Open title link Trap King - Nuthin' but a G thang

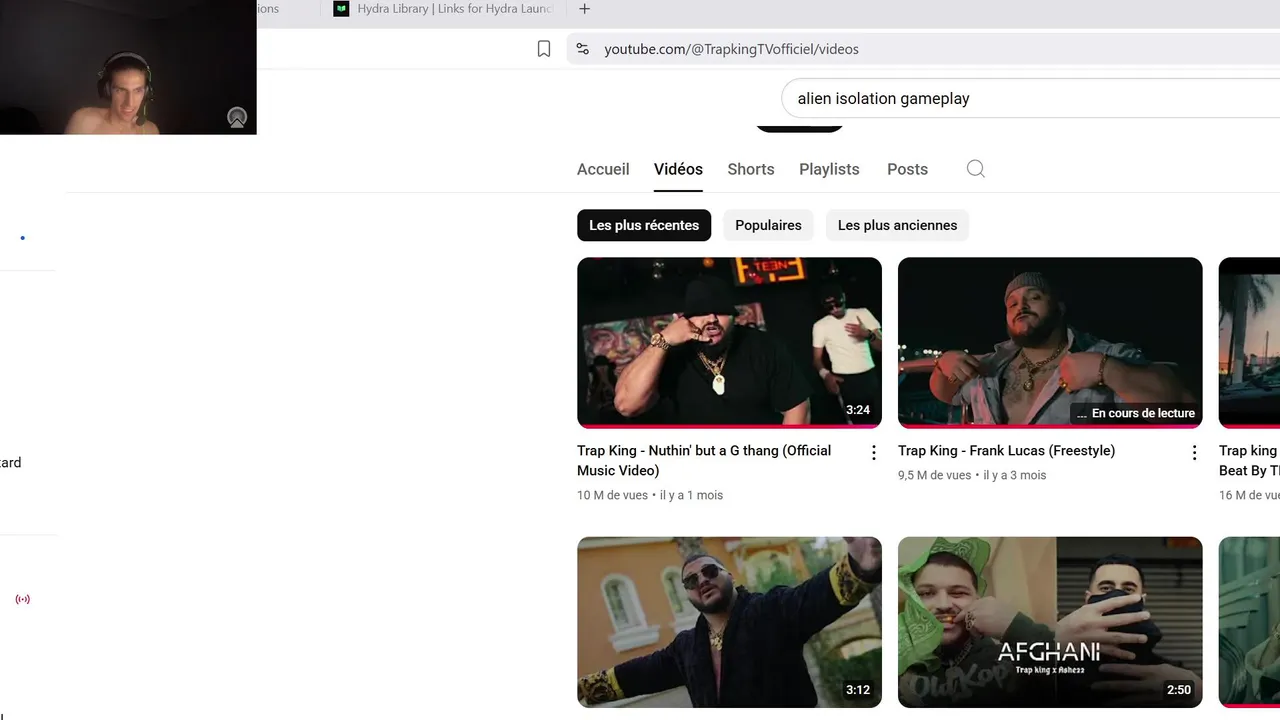[704, 460]
